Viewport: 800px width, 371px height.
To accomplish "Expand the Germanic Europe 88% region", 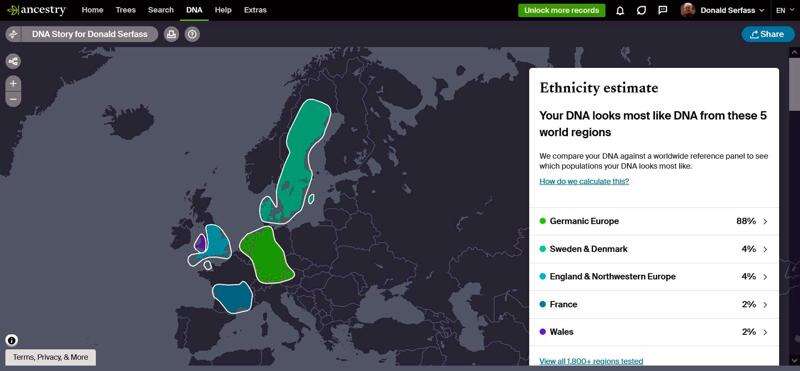I will [654, 221].
